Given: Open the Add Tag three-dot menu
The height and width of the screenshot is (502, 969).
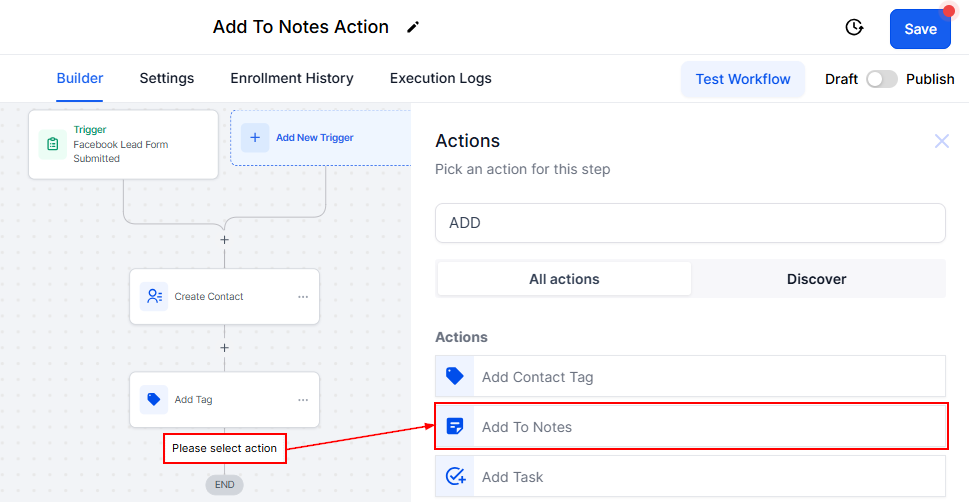Looking at the screenshot, I should (303, 400).
